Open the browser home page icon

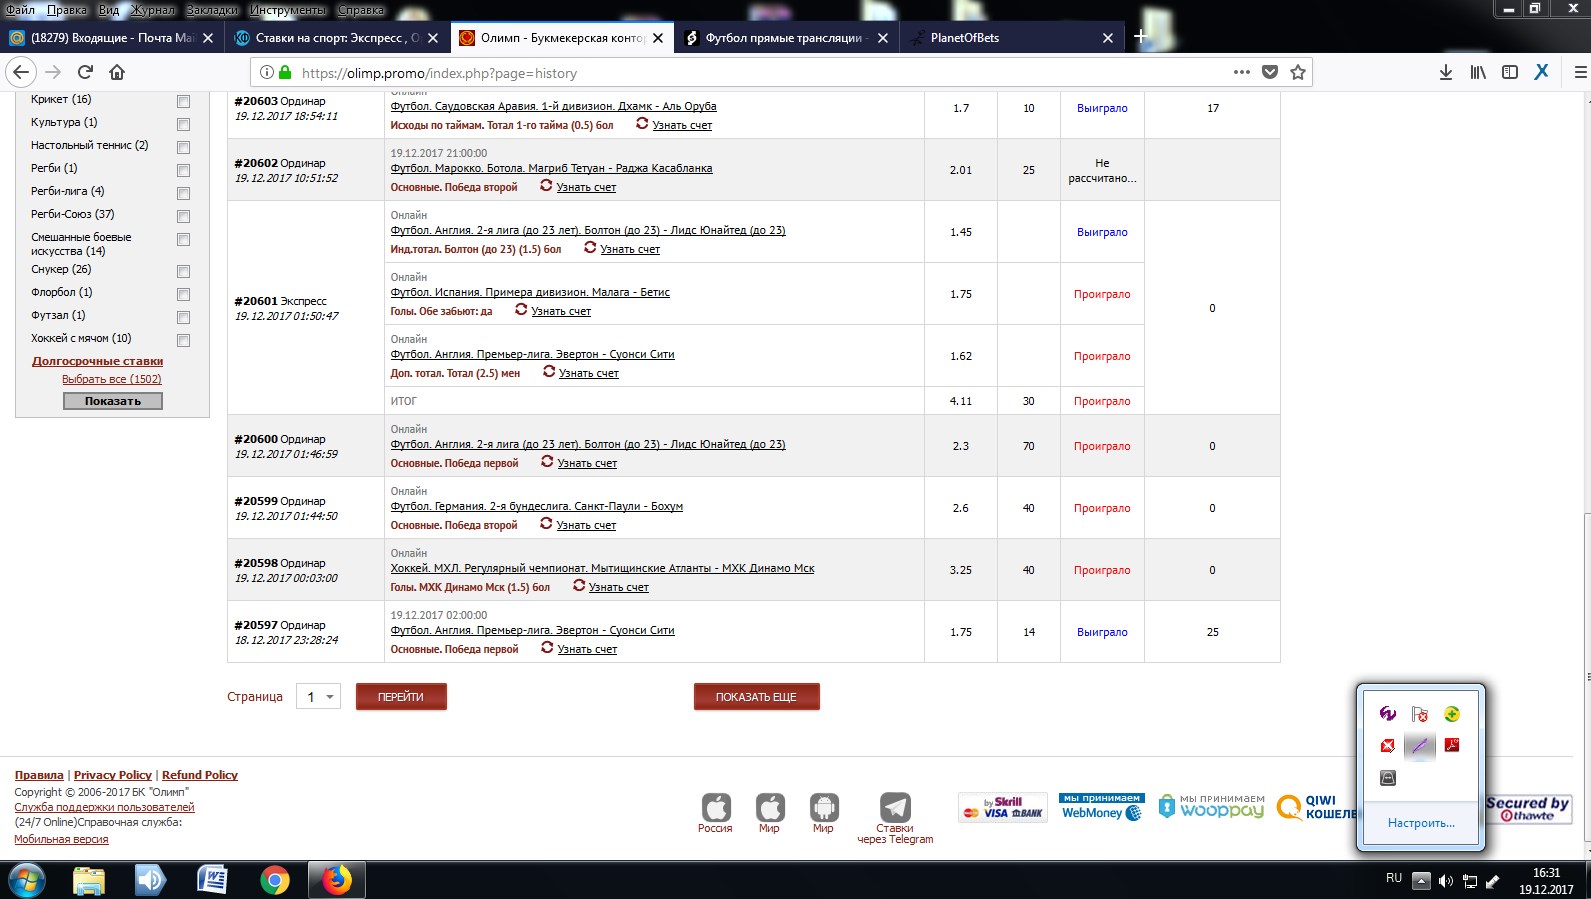coord(117,72)
